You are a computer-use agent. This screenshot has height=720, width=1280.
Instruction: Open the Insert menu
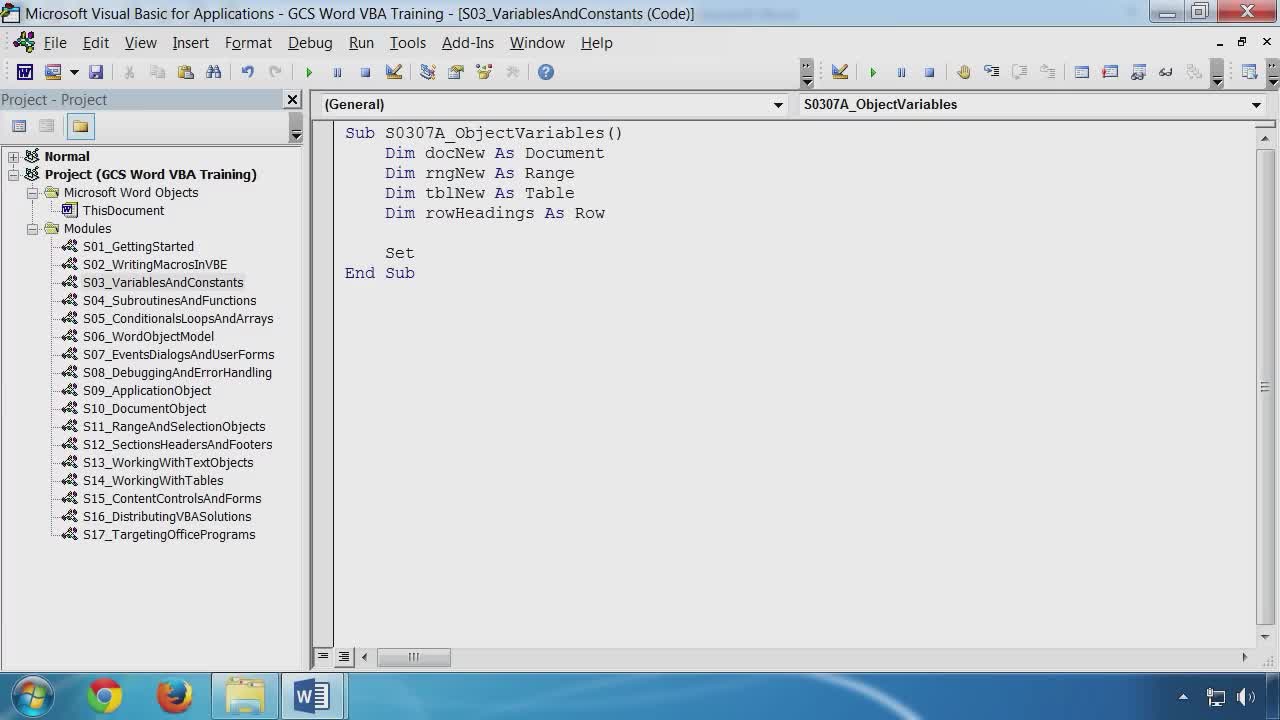tap(190, 43)
